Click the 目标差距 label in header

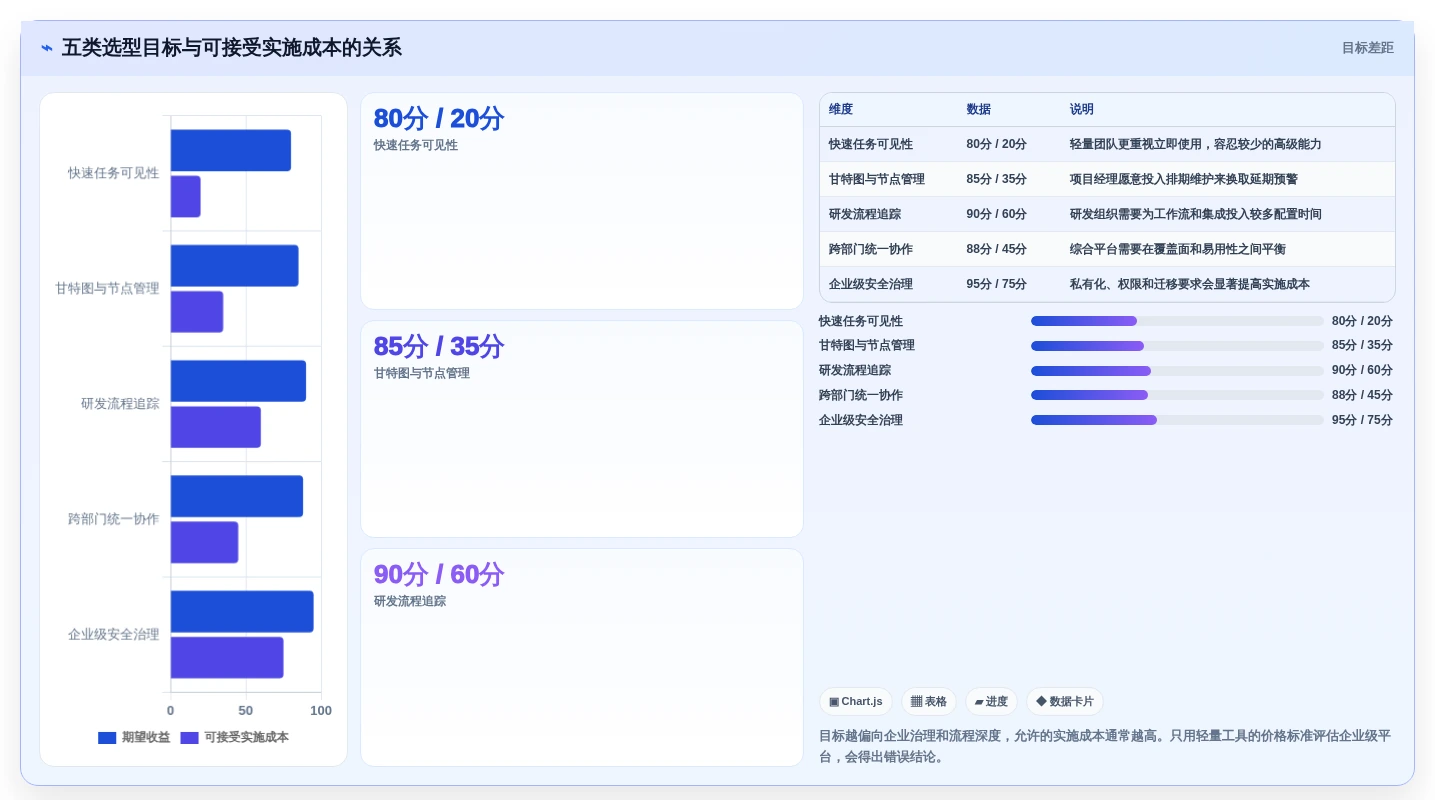click(1367, 48)
